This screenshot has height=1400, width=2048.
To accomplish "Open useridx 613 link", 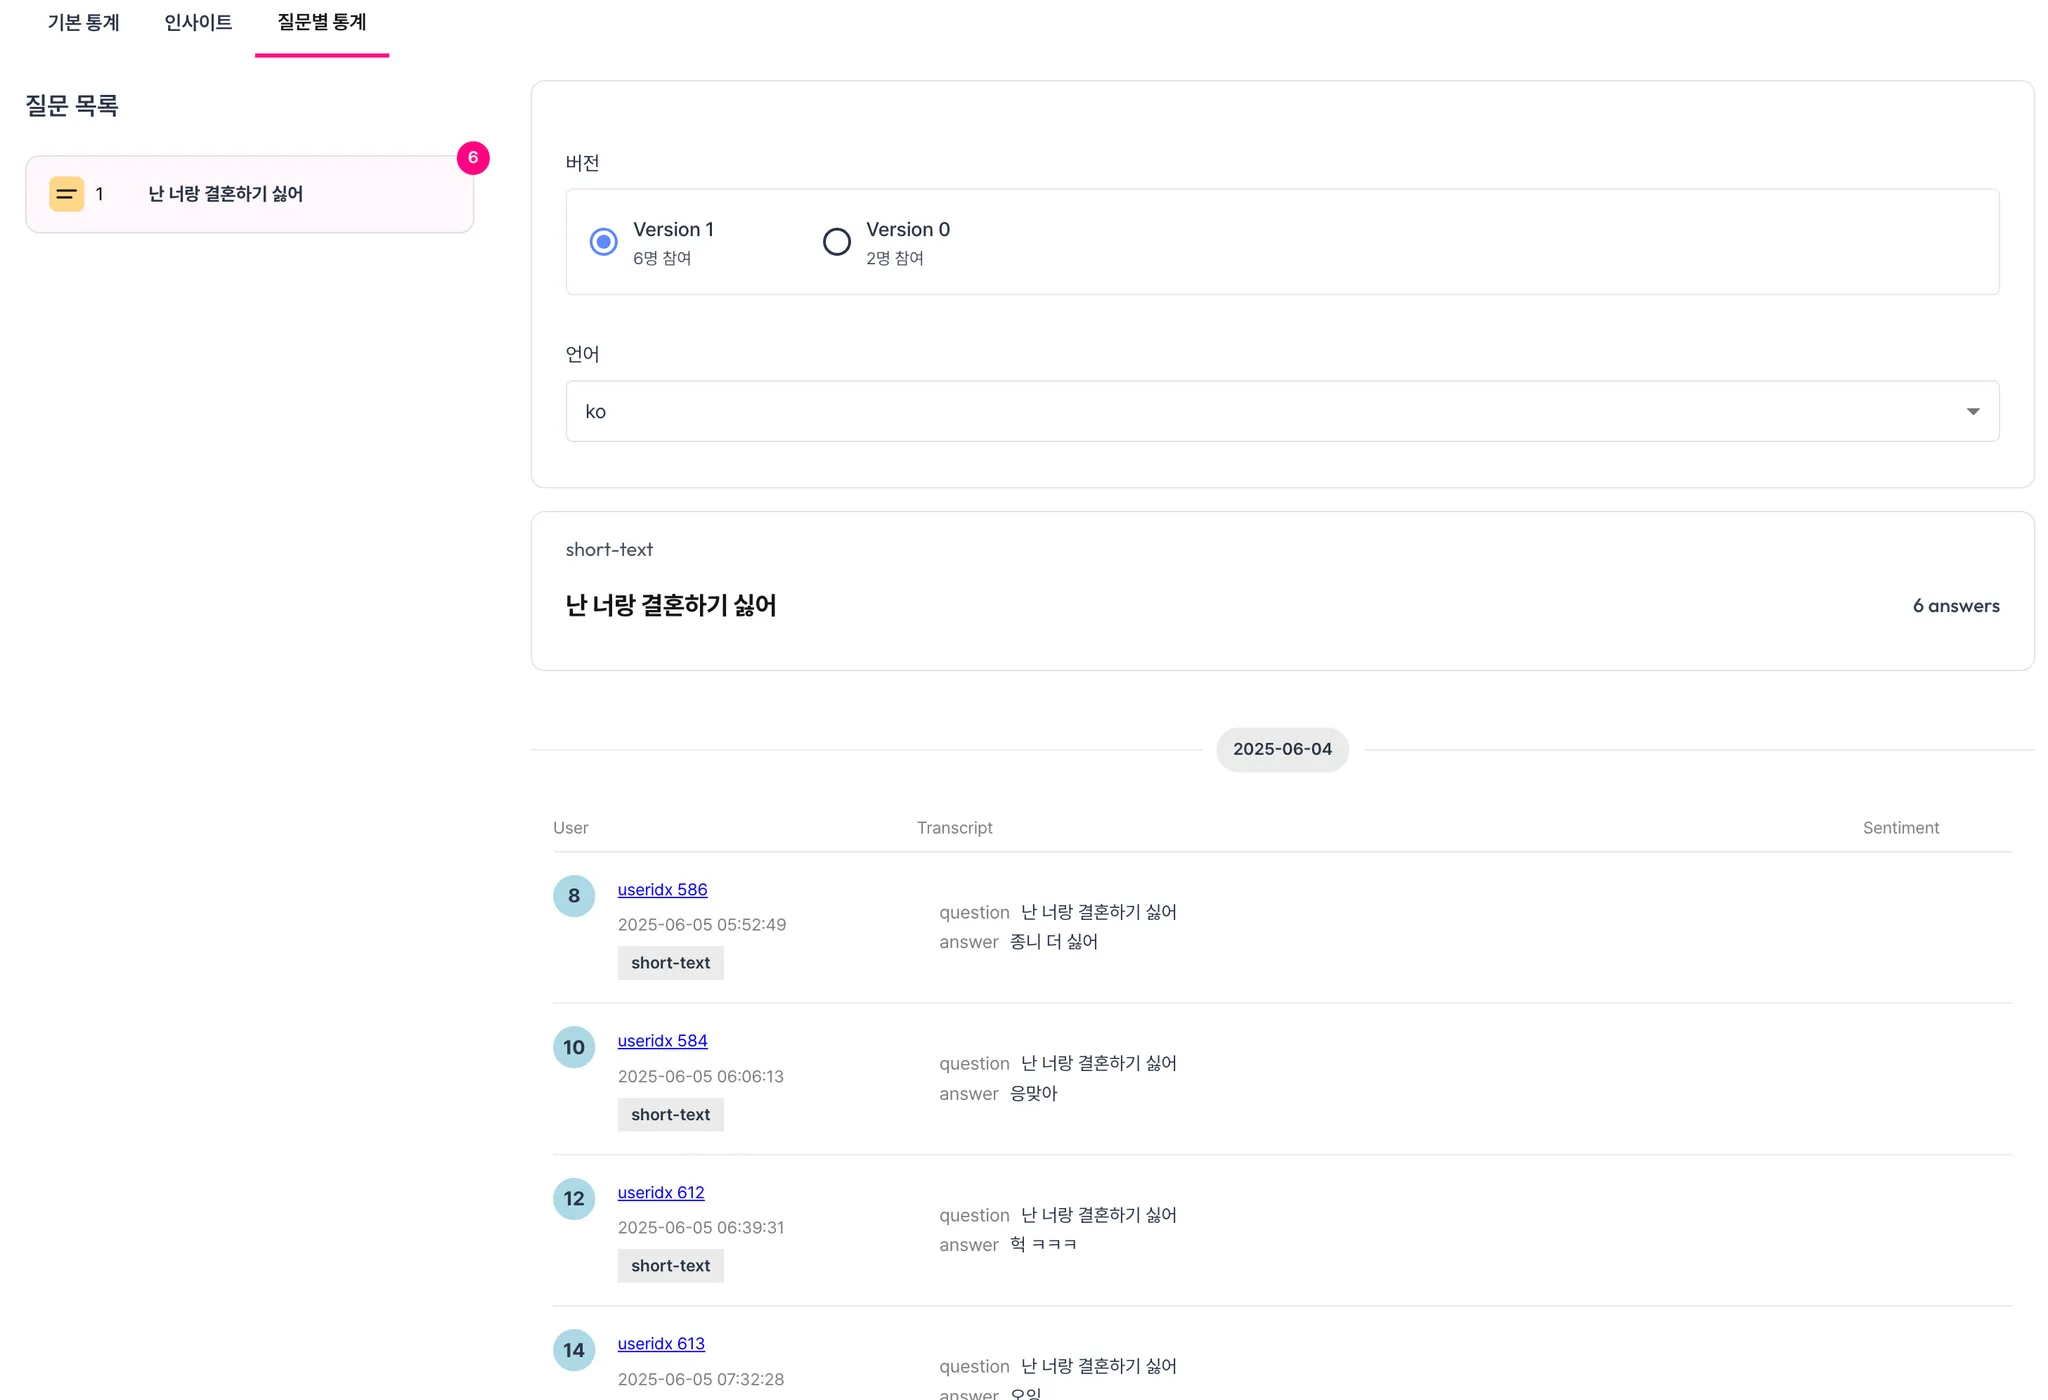I will click(x=661, y=1344).
